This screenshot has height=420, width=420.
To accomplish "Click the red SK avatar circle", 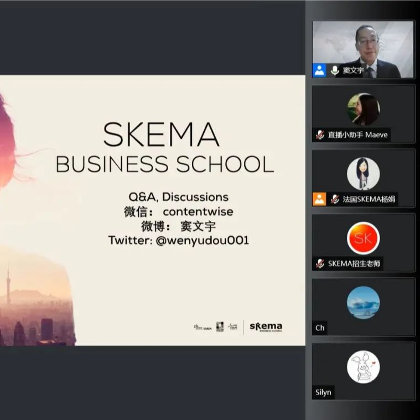I will click(363, 238).
